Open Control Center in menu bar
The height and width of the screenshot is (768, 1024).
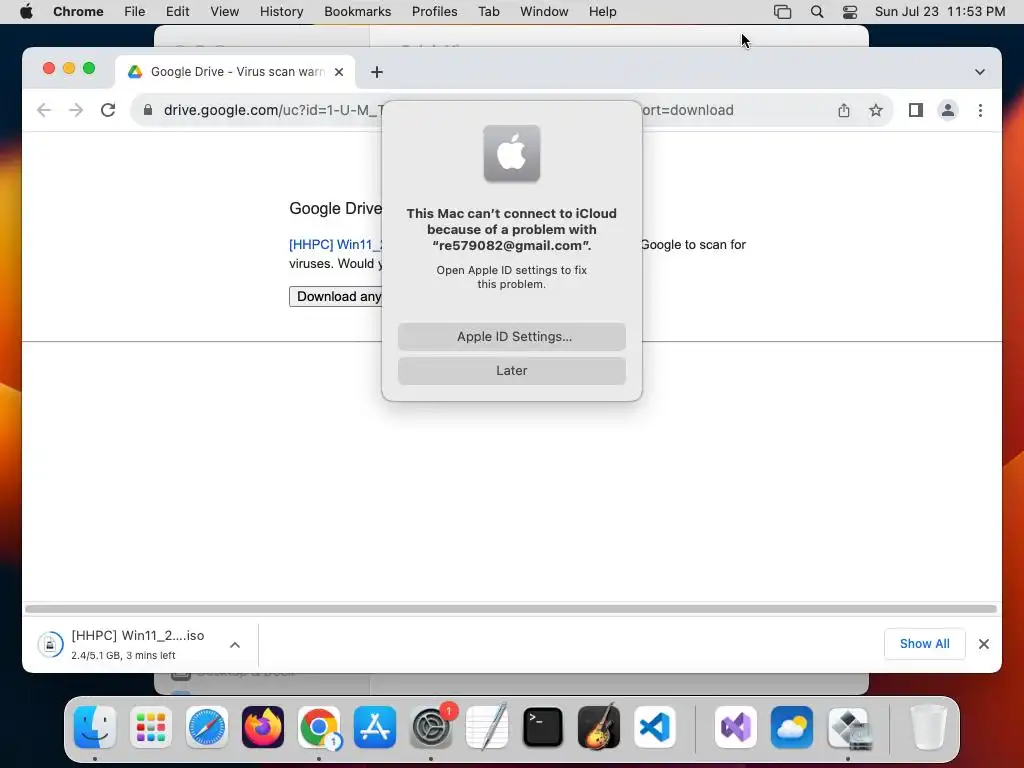click(850, 12)
